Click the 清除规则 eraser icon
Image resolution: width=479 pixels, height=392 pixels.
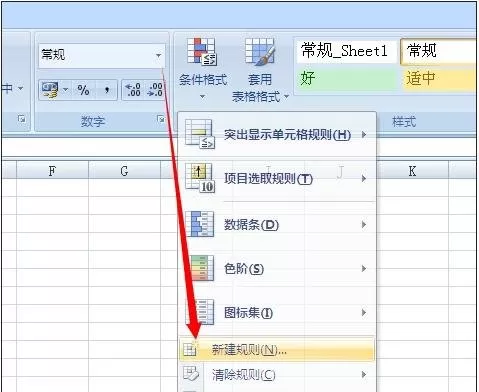coord(191,374)
